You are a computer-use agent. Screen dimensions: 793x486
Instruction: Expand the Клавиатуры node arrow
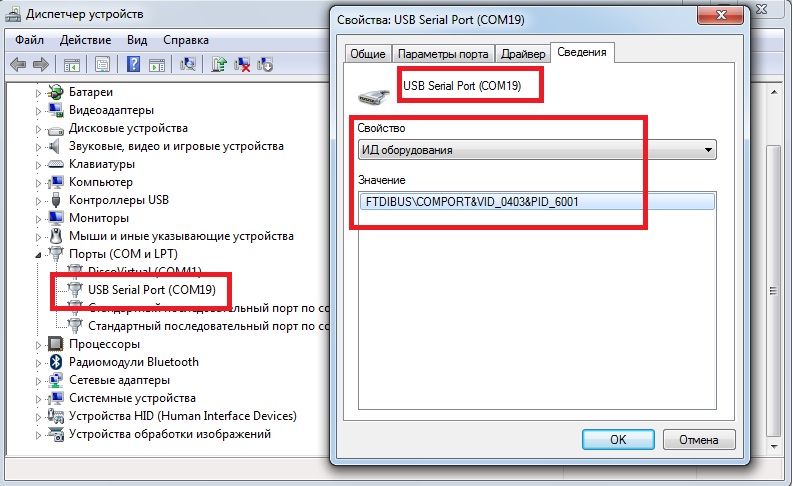38,164
